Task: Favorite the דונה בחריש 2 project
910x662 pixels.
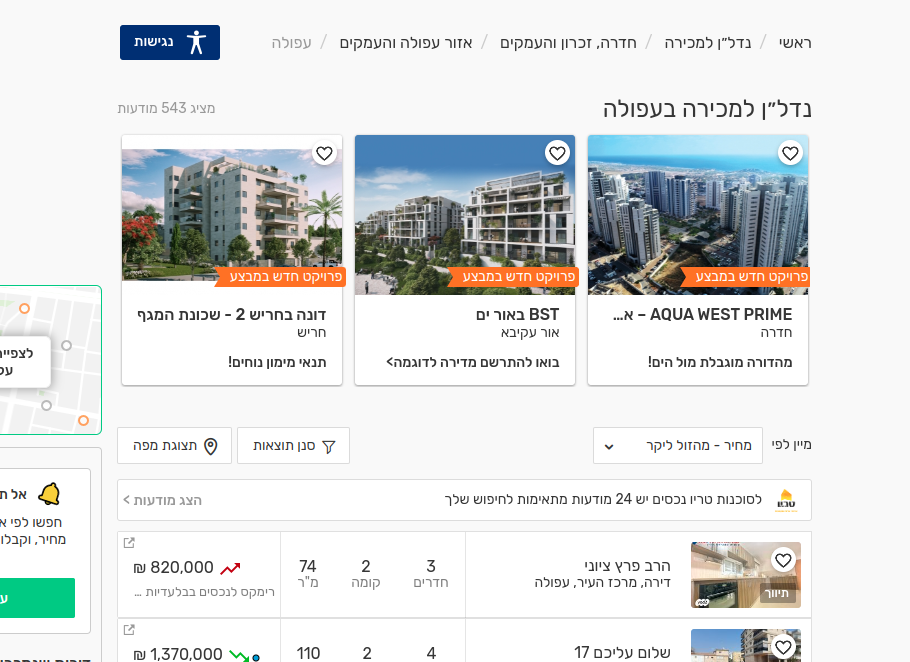Action: [x=324, y=153]
